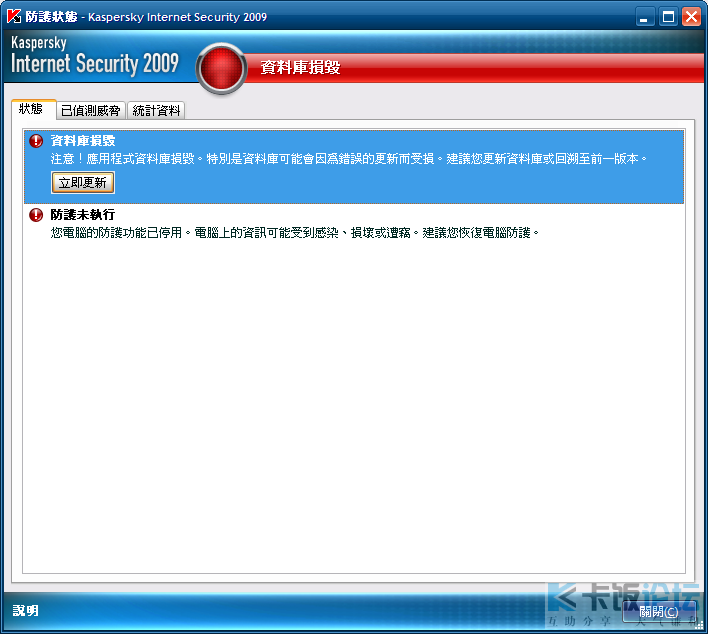Close the window with the red X

691,17
